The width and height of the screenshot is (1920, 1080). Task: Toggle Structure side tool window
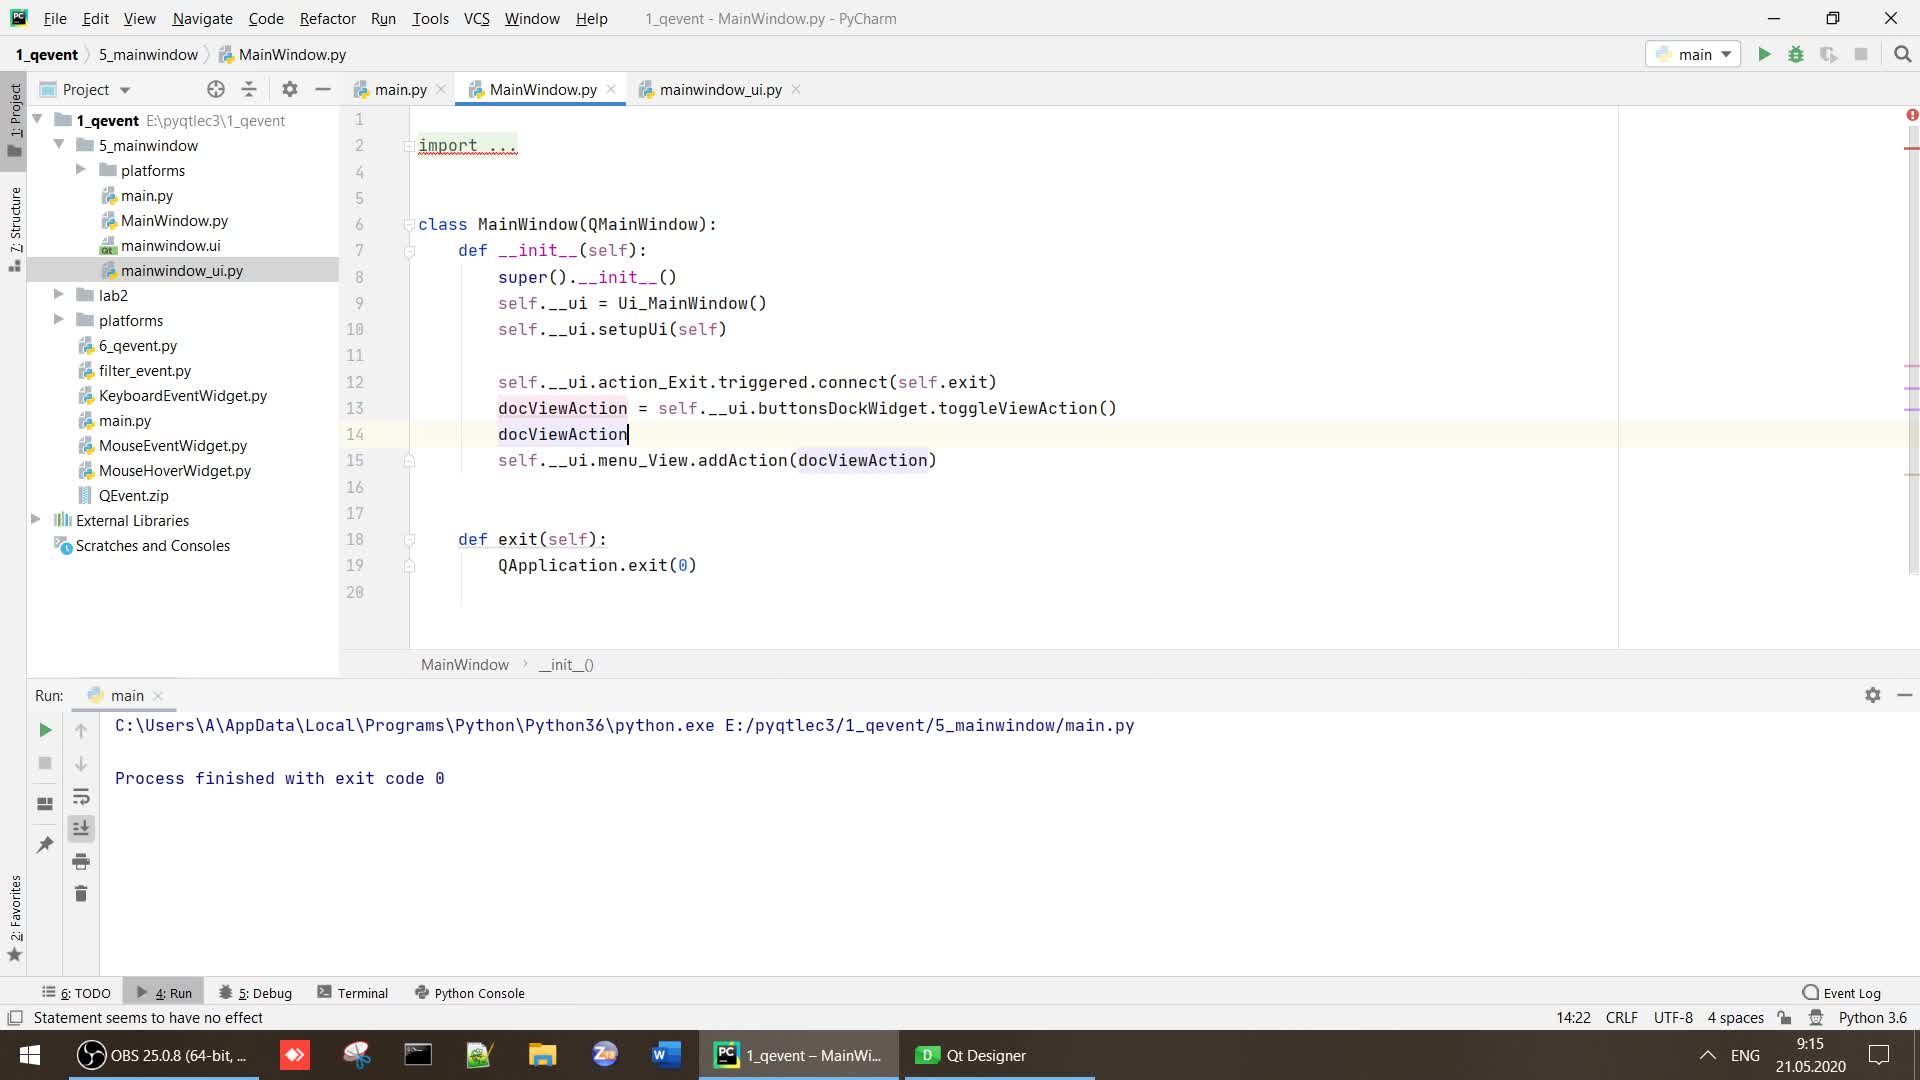15,229
